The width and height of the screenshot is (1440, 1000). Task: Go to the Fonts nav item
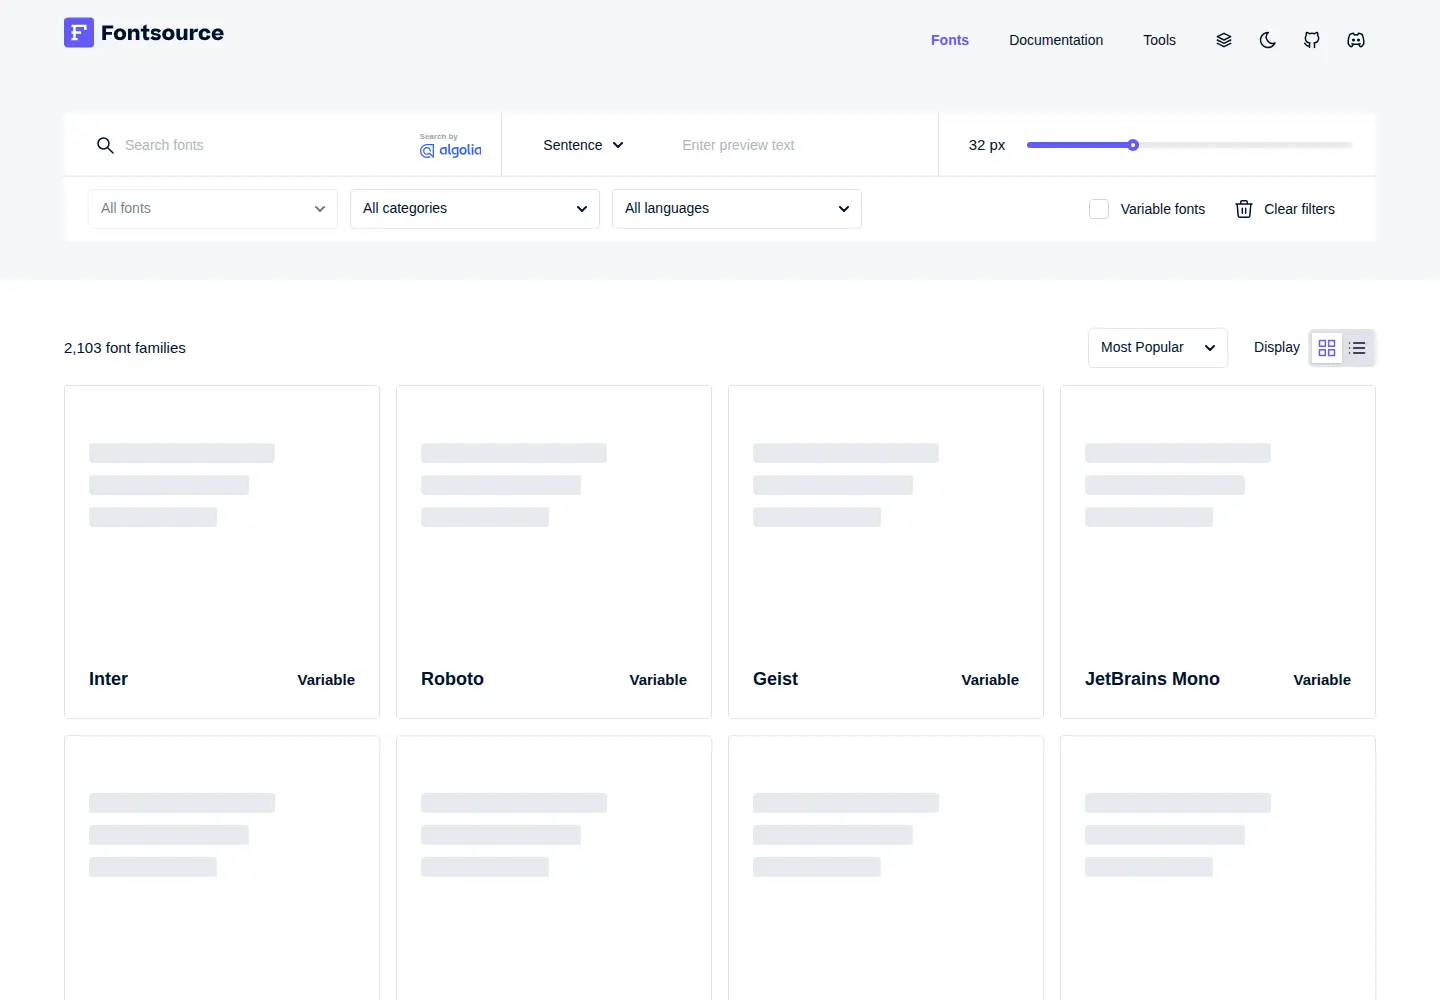point(950,40)
